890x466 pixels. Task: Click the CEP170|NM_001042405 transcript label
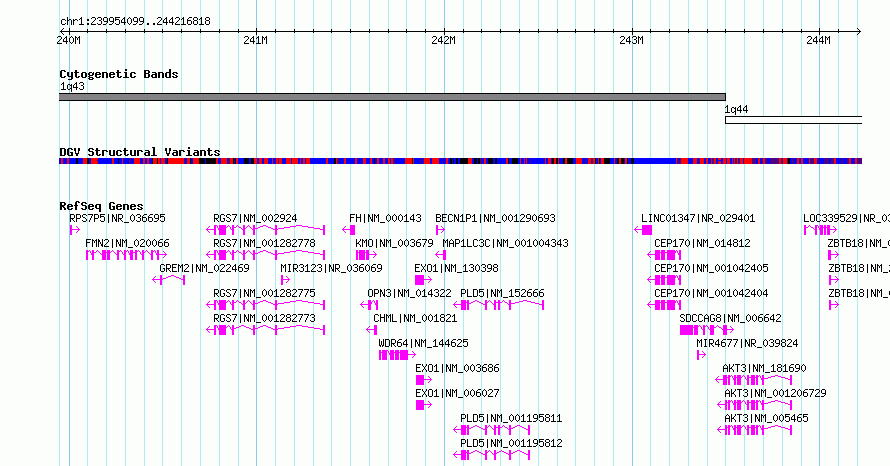(x=711, y=268)
